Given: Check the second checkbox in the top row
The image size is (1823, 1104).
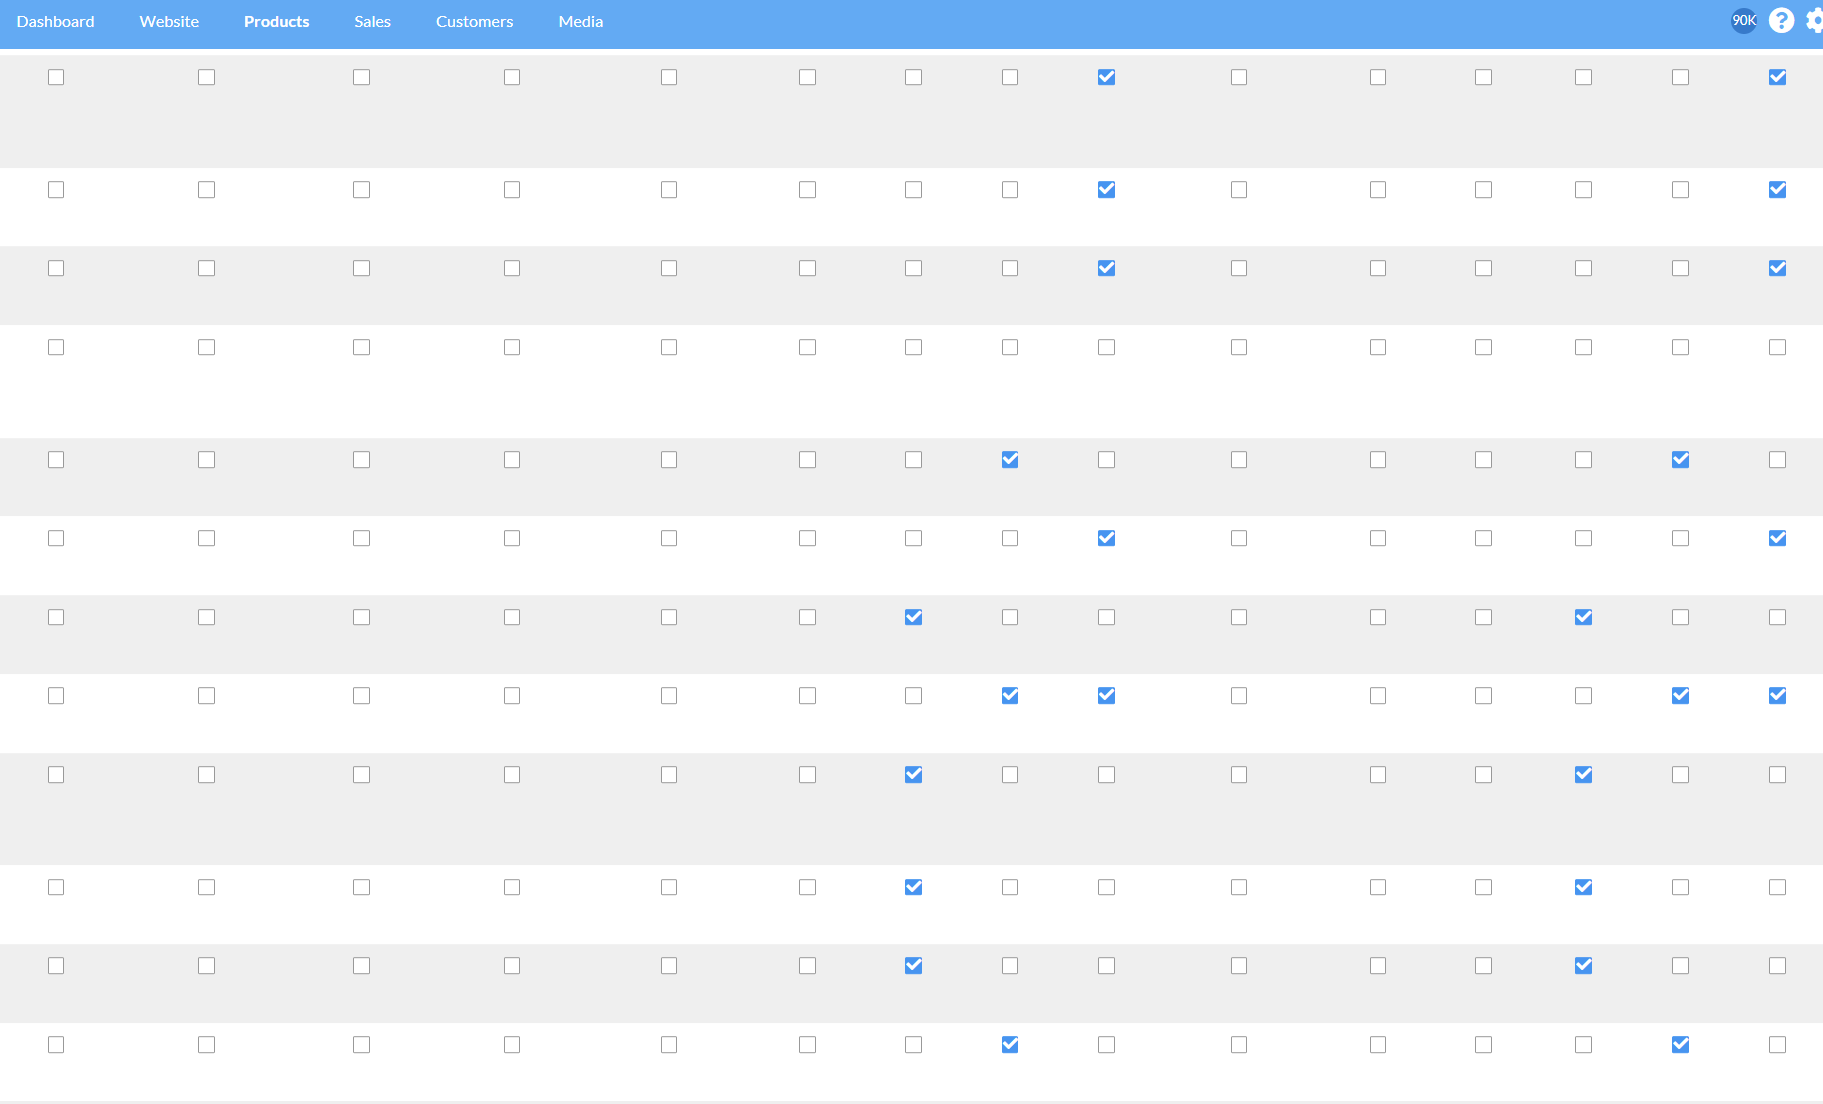Looking at the screenshot, I should (x=206, y=77).
